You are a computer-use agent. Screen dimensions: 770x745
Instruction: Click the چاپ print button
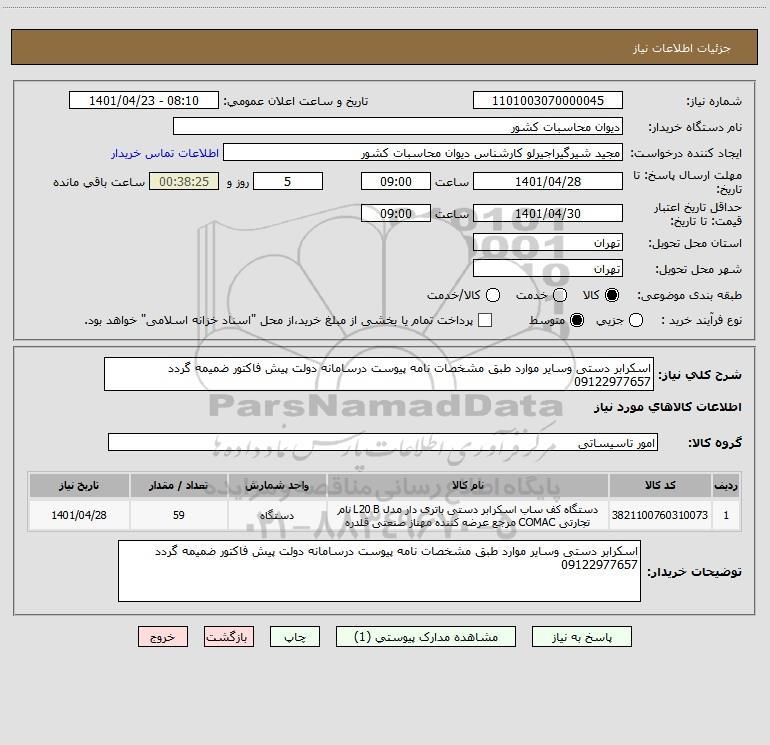(295, 637)
